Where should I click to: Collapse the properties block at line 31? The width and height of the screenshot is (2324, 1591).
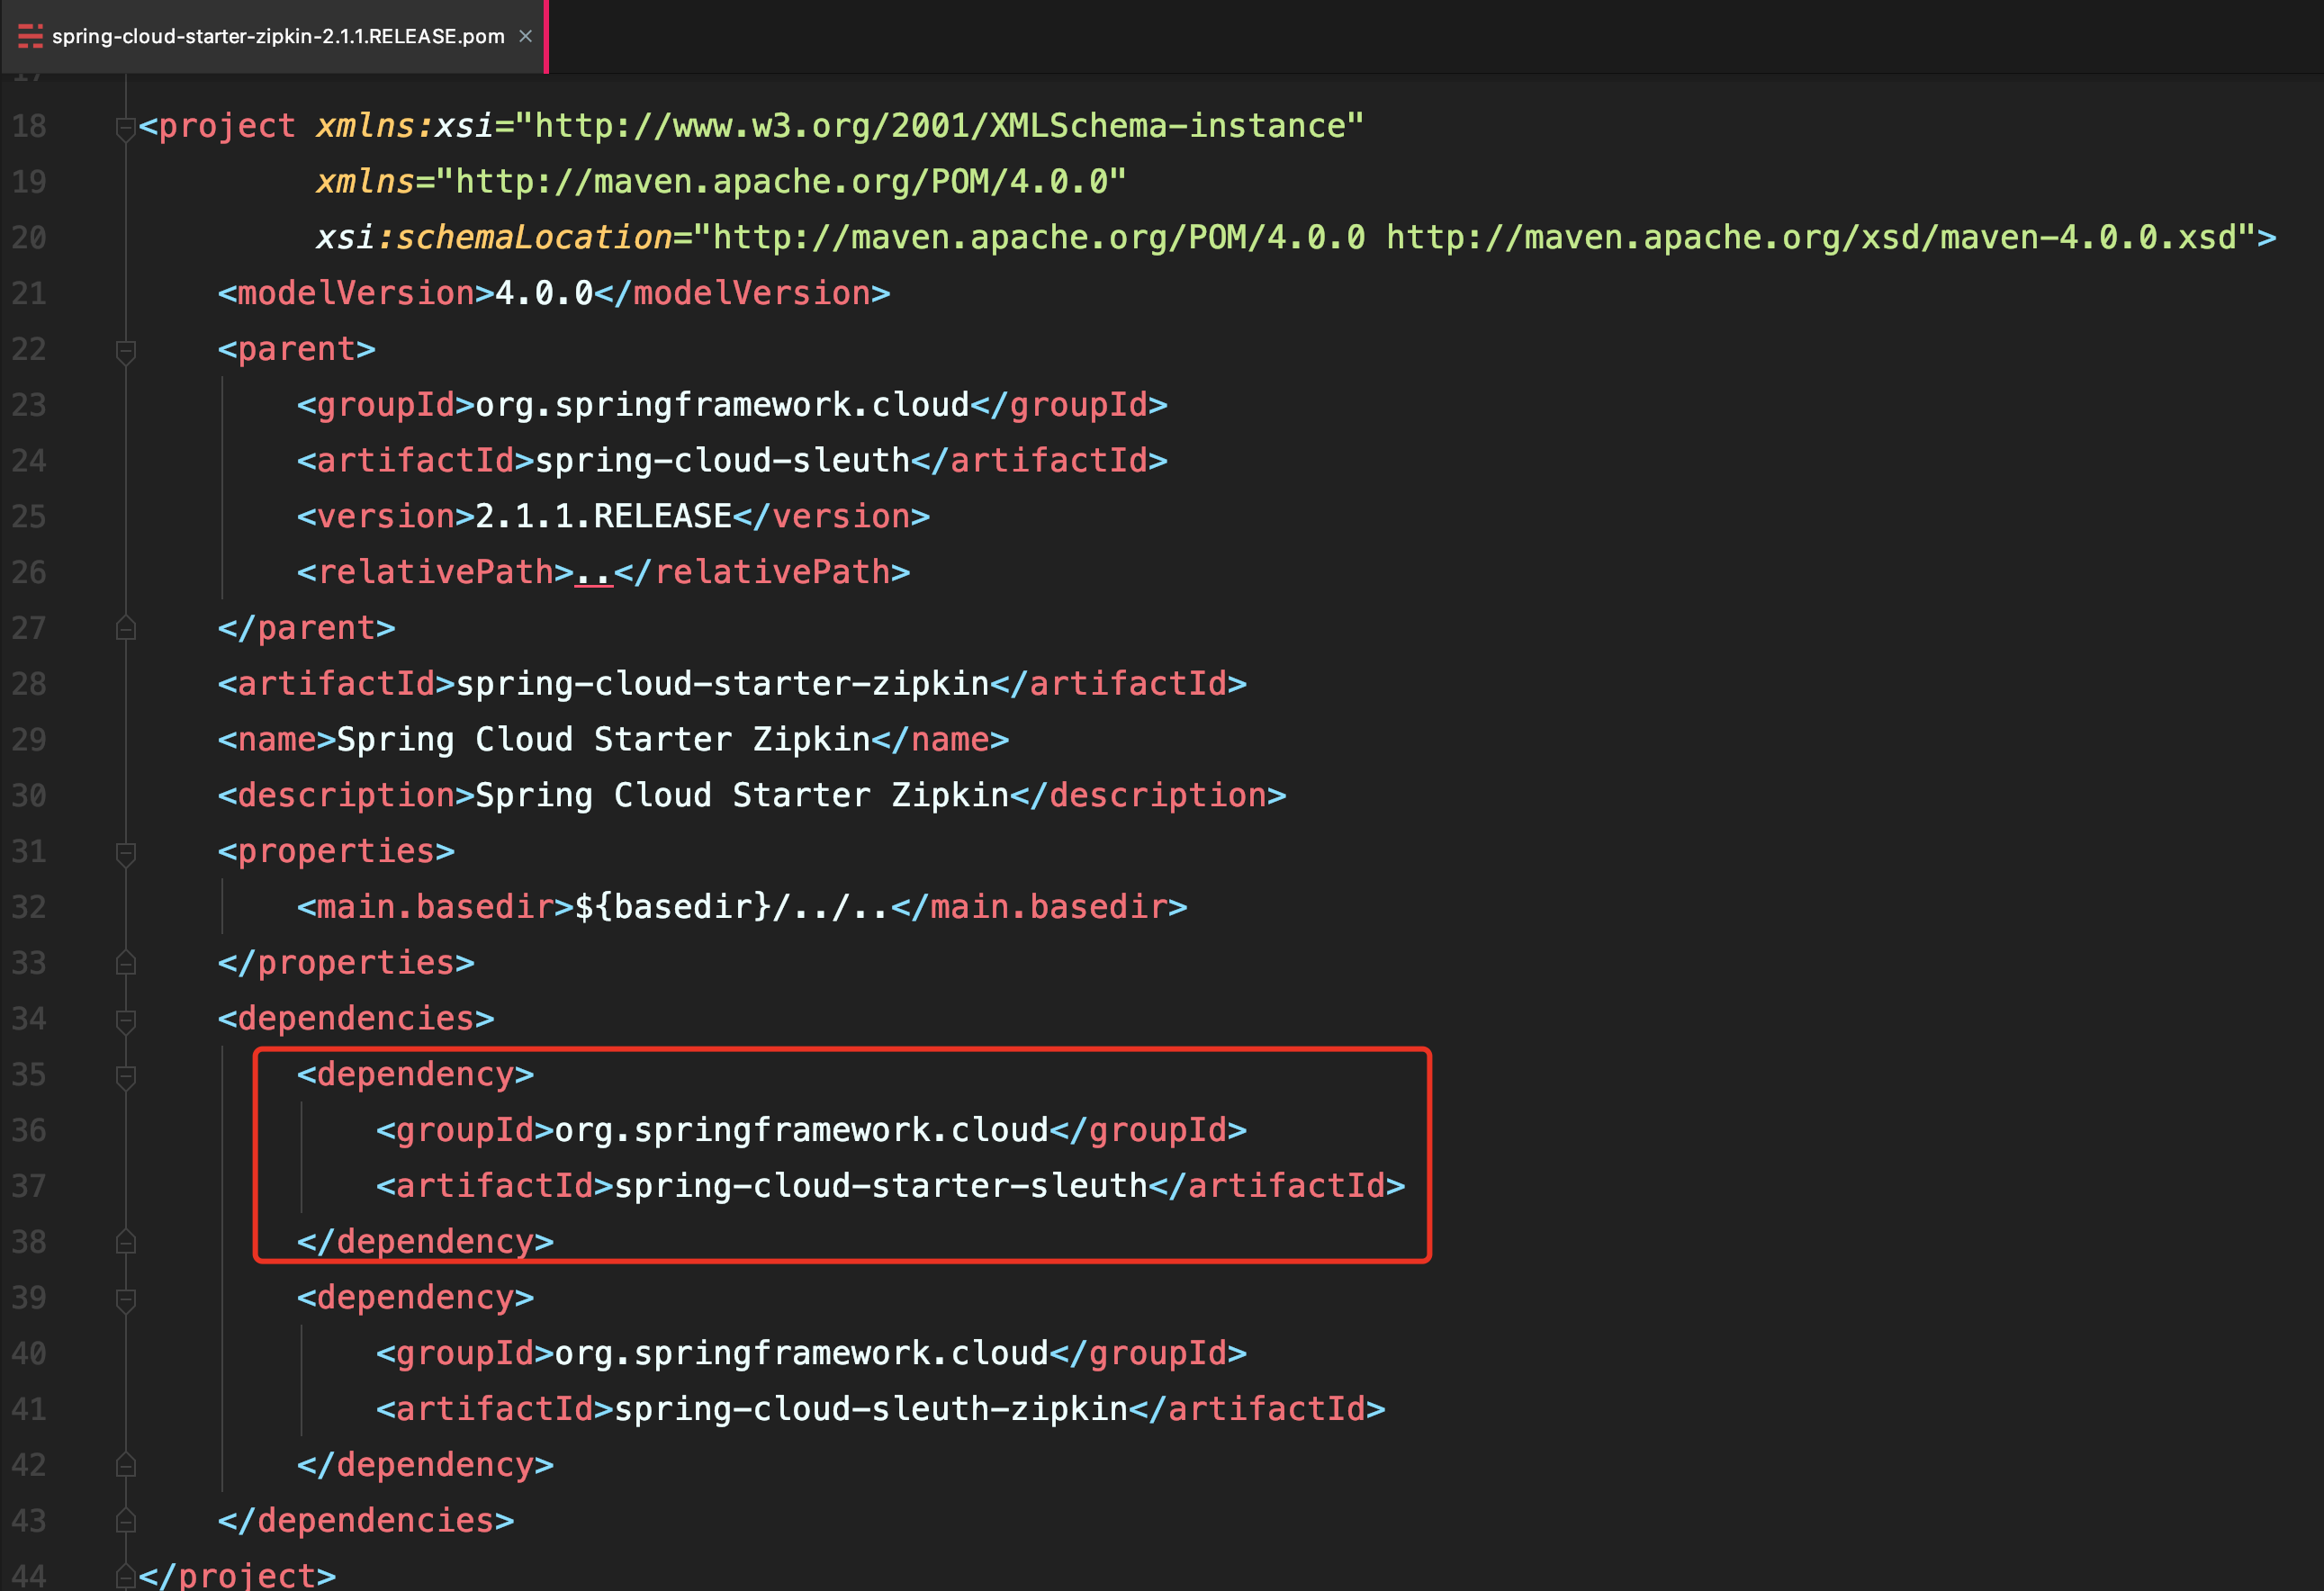[x=125, y=853]
